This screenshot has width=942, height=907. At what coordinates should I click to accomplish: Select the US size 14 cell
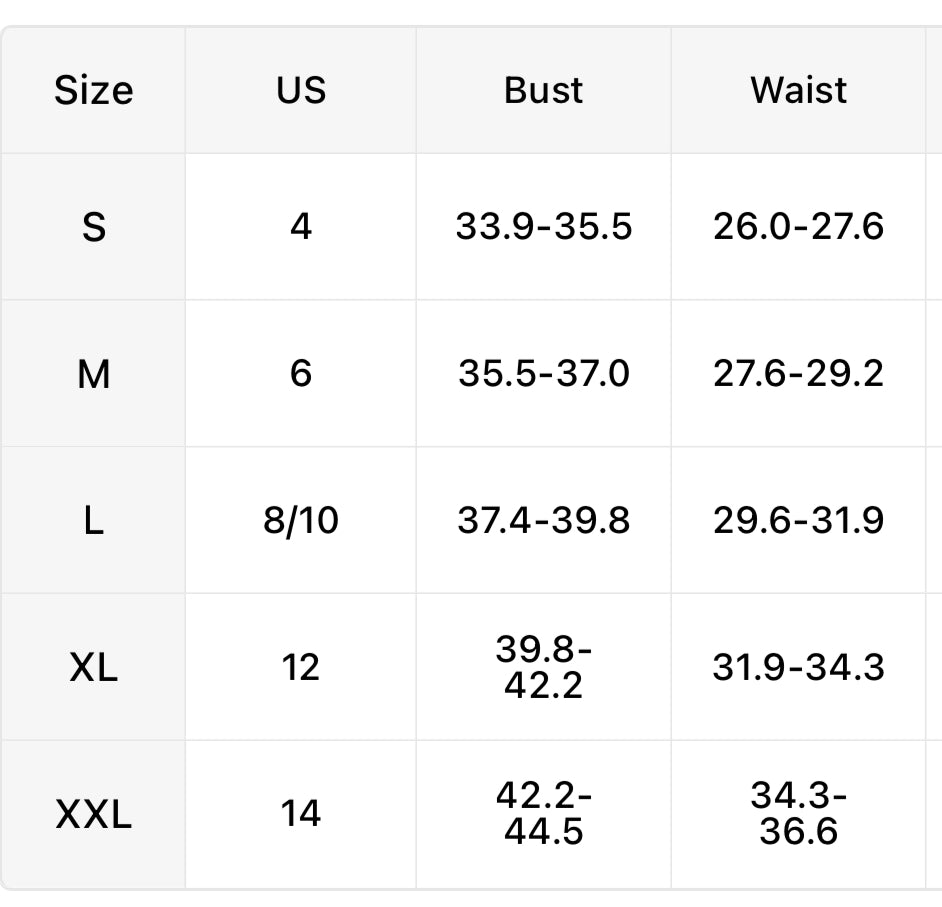[301, 814]
